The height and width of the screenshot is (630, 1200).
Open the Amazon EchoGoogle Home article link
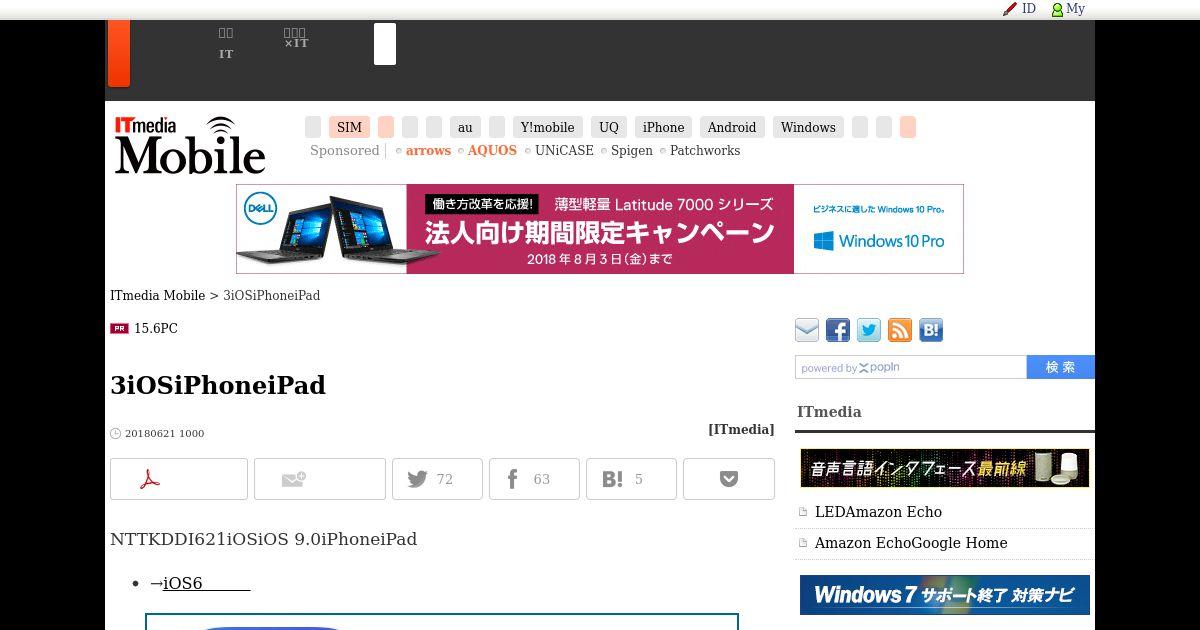[x=911, y=543]
